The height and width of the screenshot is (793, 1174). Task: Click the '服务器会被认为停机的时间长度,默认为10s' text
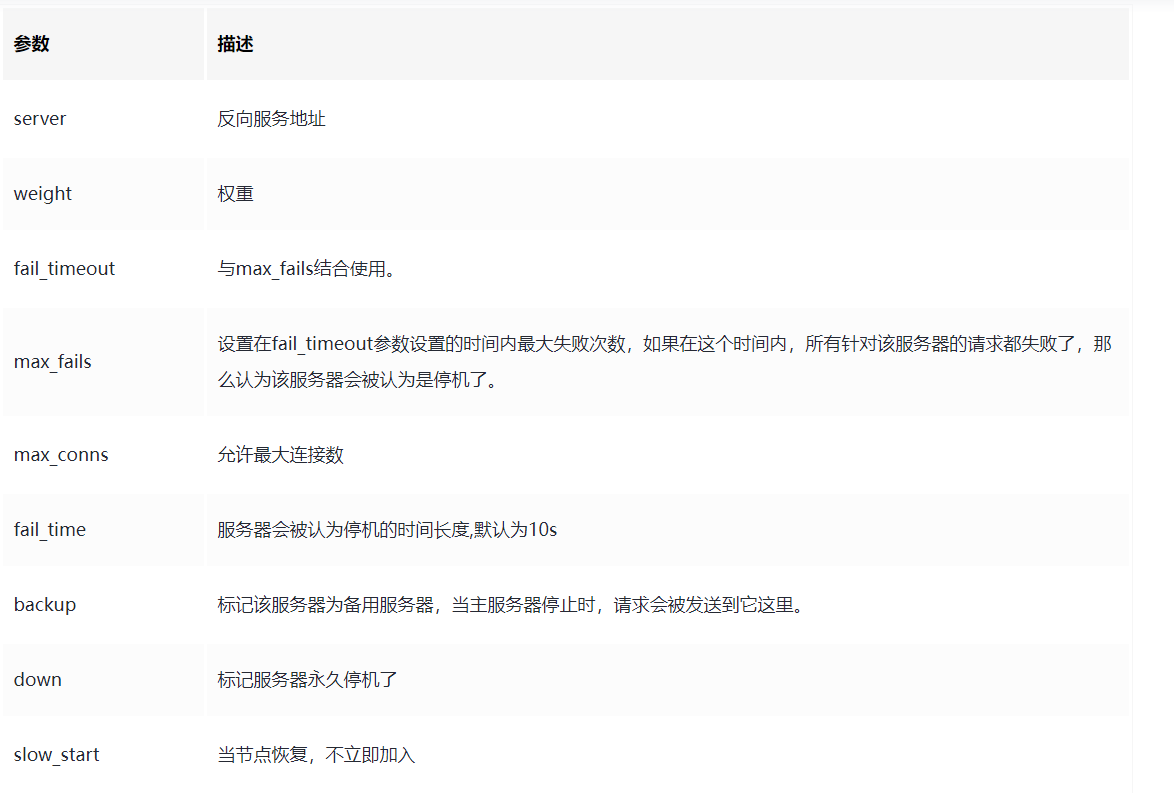[x=387, y=529]
